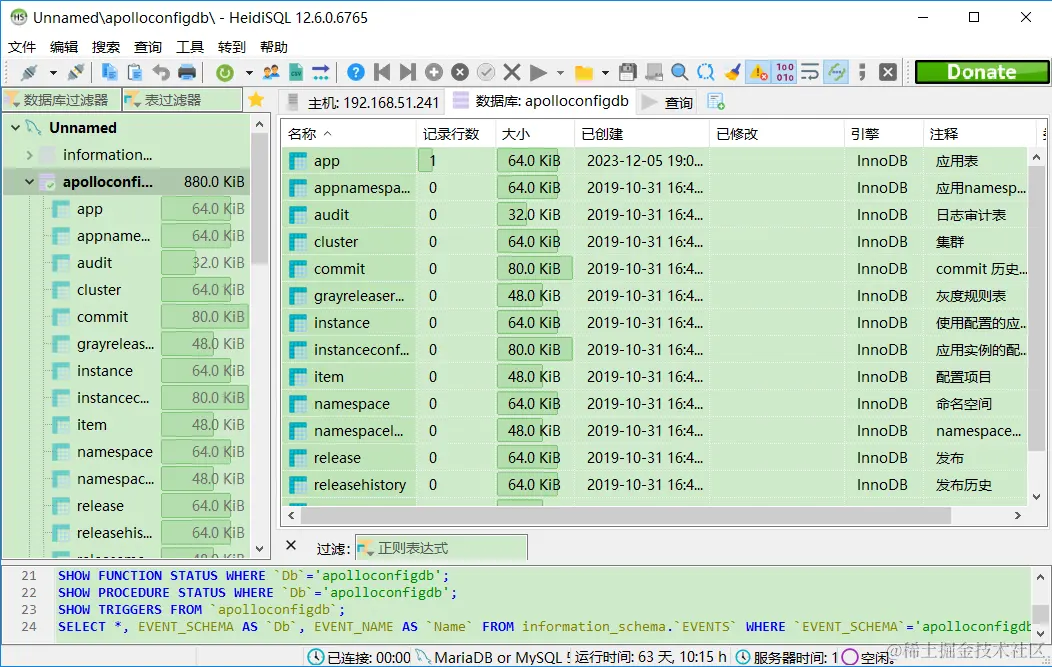Switch to the 主机: 192.168.51.241 tab

[x=363, y=102]
